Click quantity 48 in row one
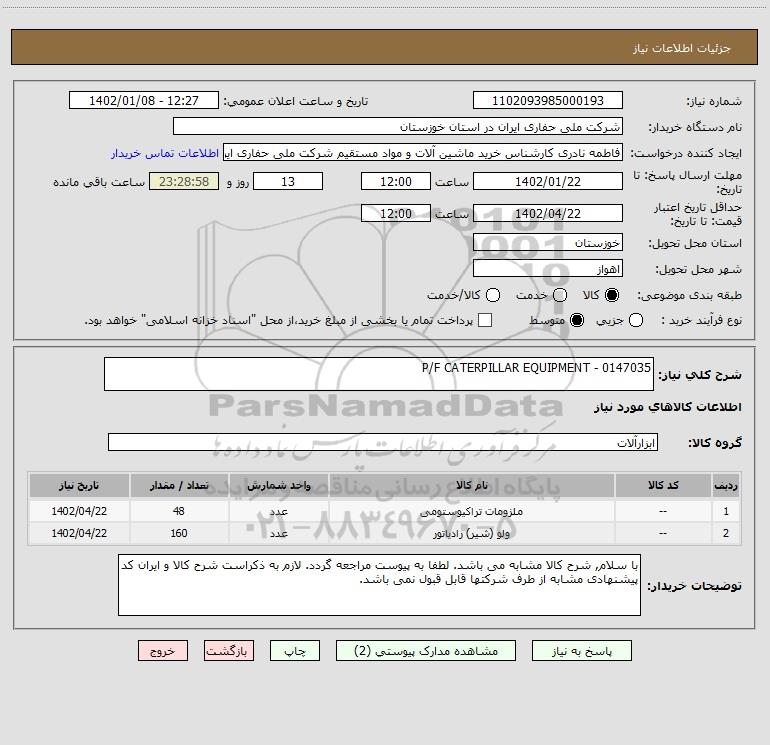This screenshot has height=745, width=770. [179, 511]
